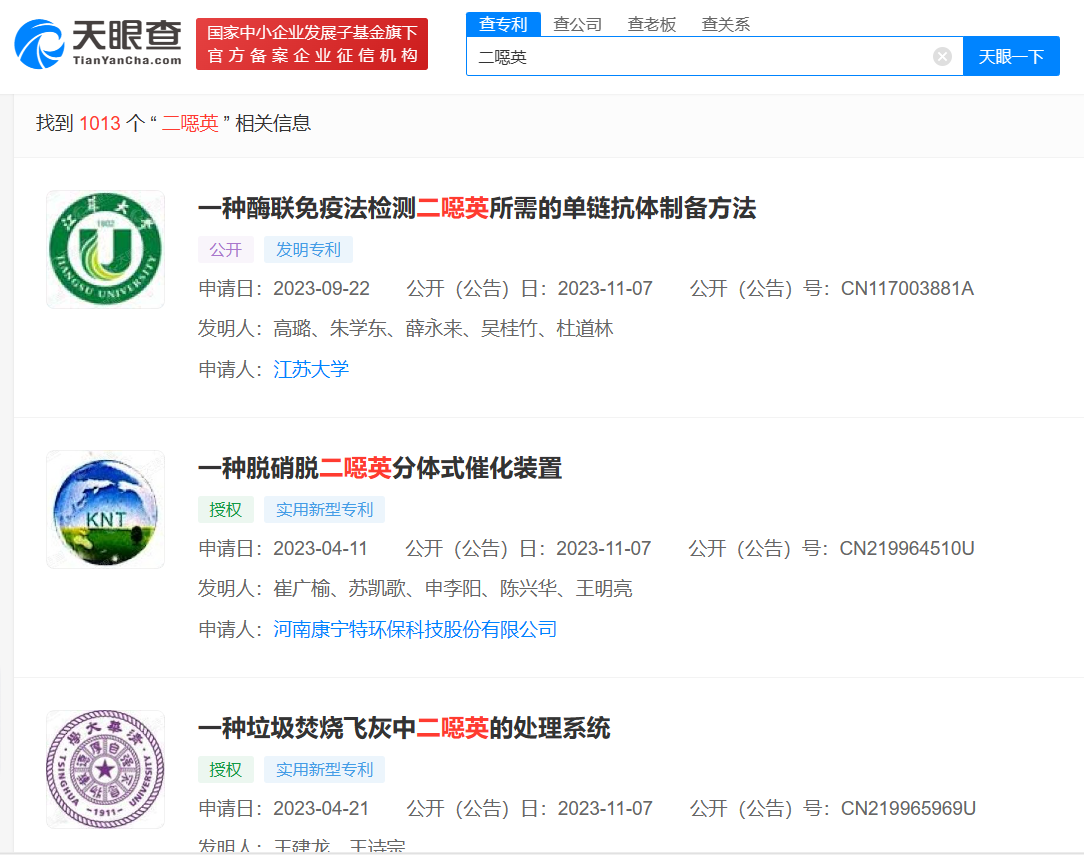
Task: Open the Jiangsu University logo thumbnail
Action: 105,250
